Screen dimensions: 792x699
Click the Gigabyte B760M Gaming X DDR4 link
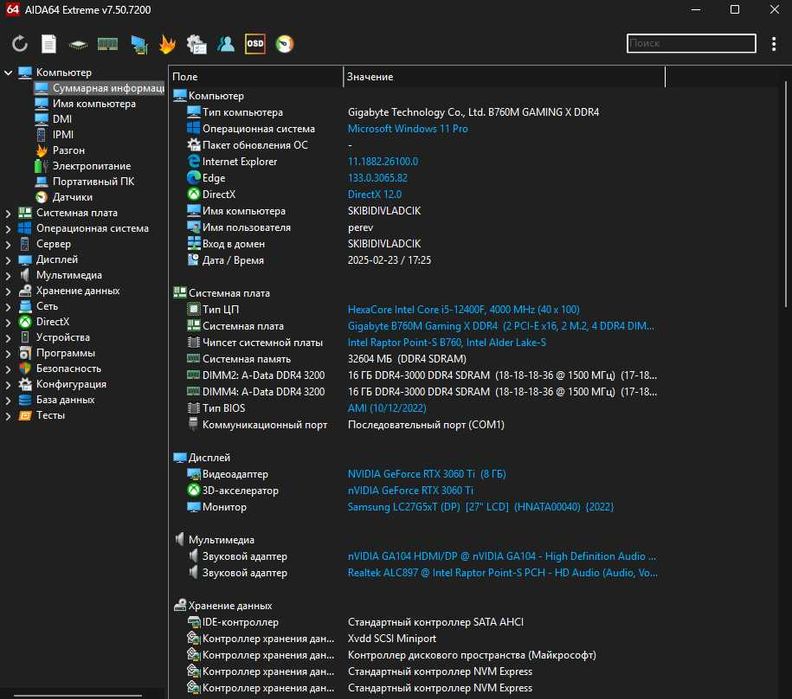[x=501, y=326]
